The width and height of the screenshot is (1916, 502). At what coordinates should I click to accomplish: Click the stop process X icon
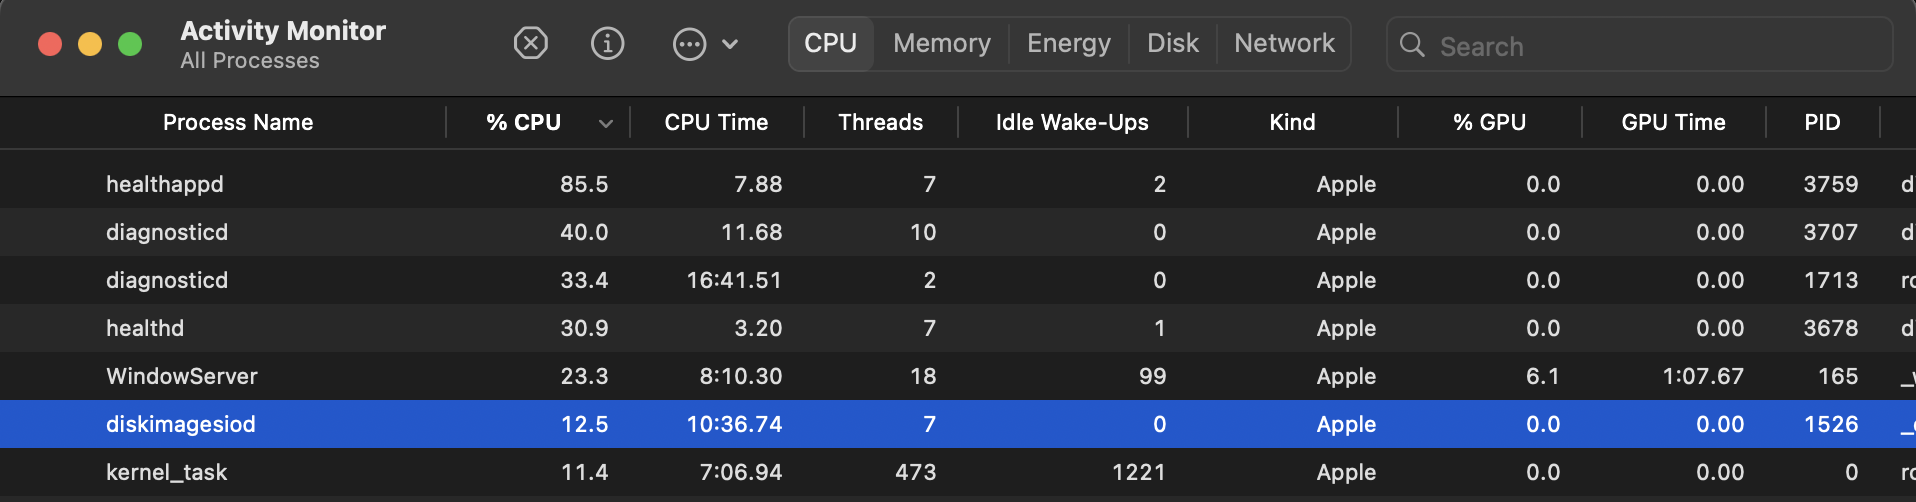[x=531, y=44]
